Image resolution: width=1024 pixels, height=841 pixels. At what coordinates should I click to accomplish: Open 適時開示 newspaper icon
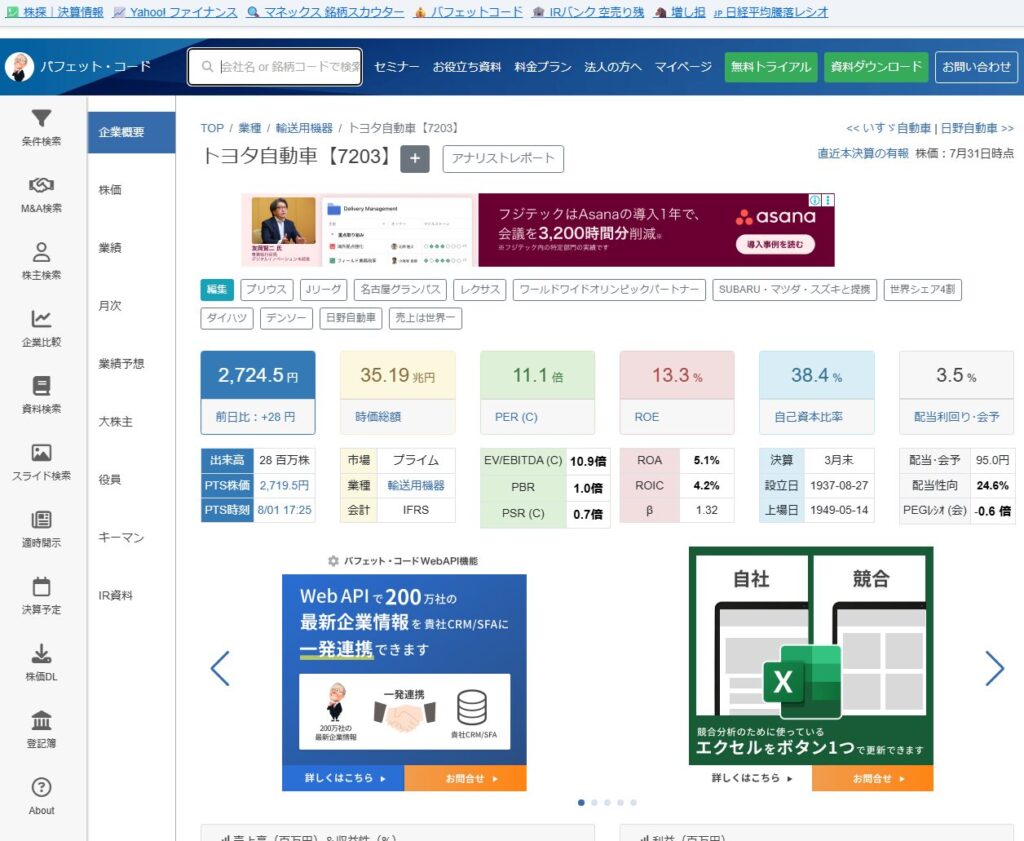pos(41,519)
